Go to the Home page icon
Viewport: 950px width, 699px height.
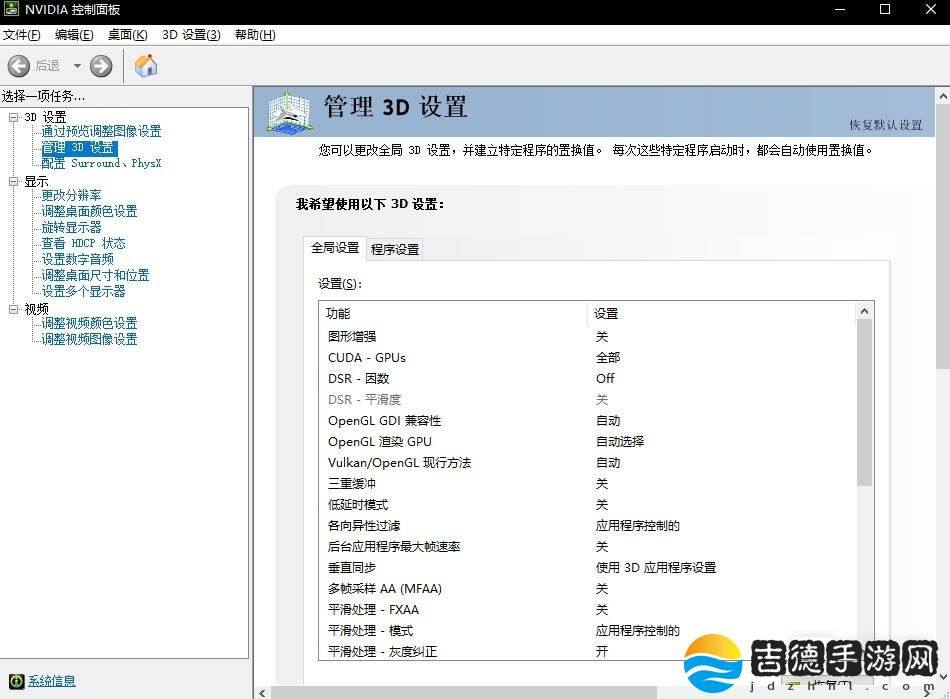[x=145, y=65]
